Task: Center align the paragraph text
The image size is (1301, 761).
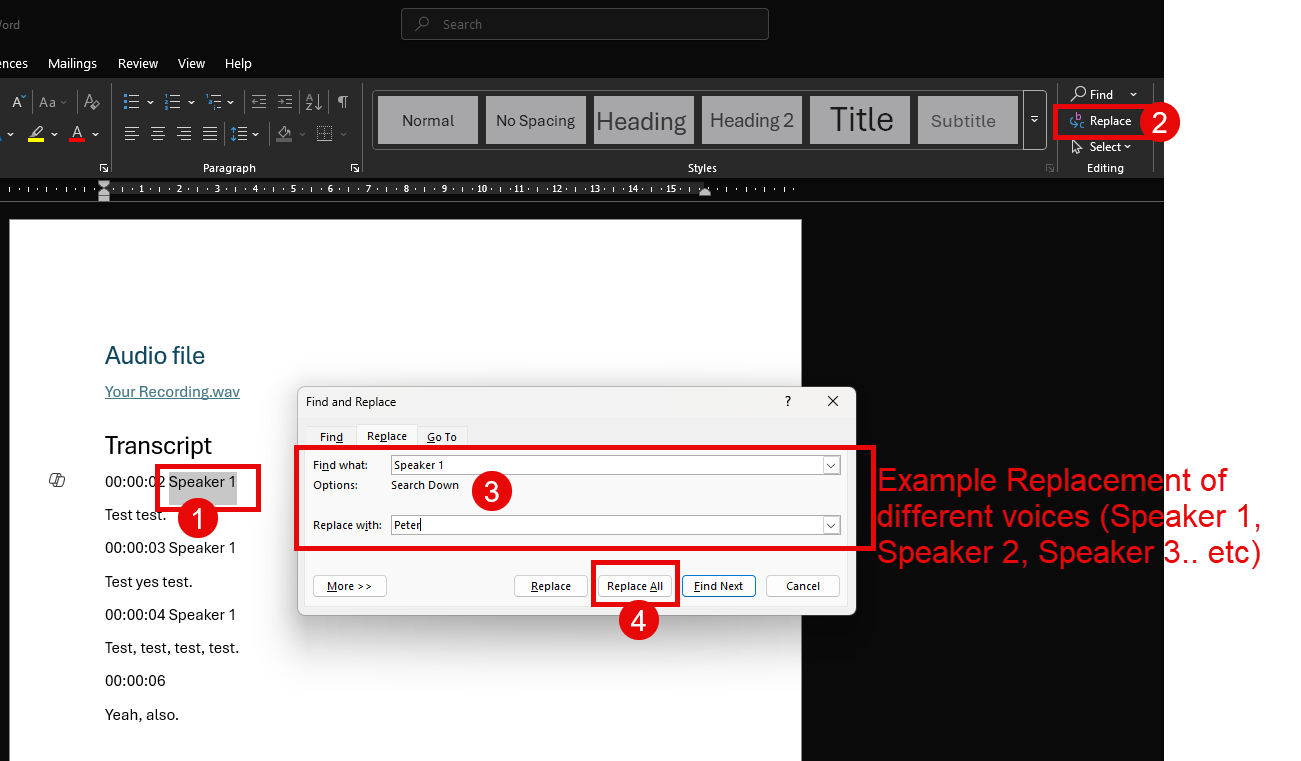Action: [x=158, y=133]
